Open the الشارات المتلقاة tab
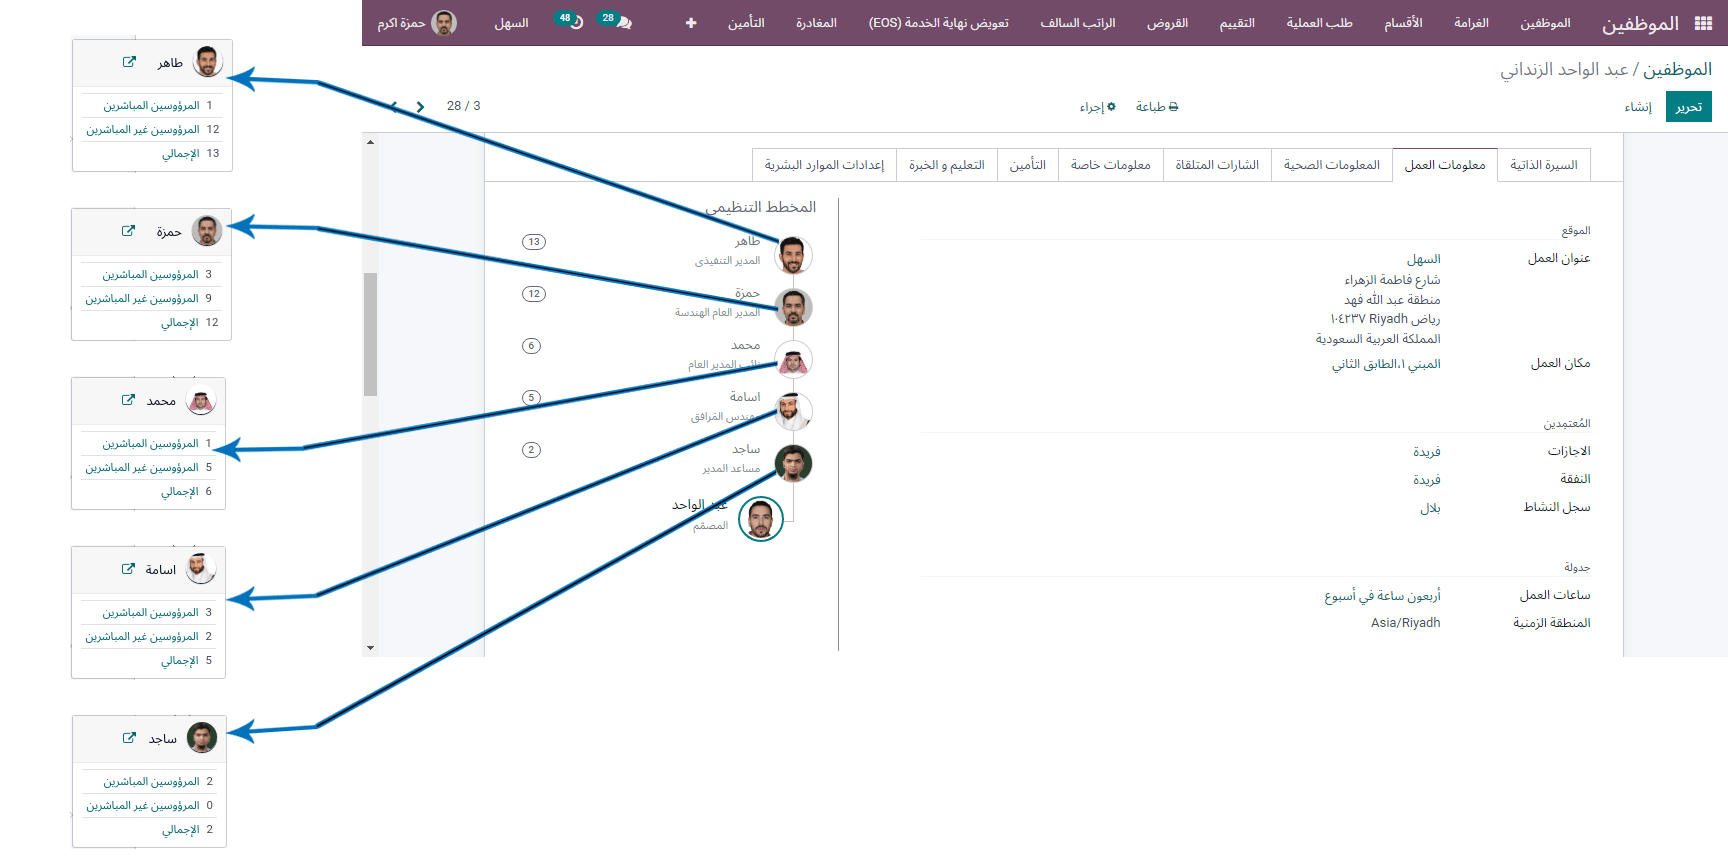Viewport: 1728px width, 864px height. click(x=1217, y=165)
